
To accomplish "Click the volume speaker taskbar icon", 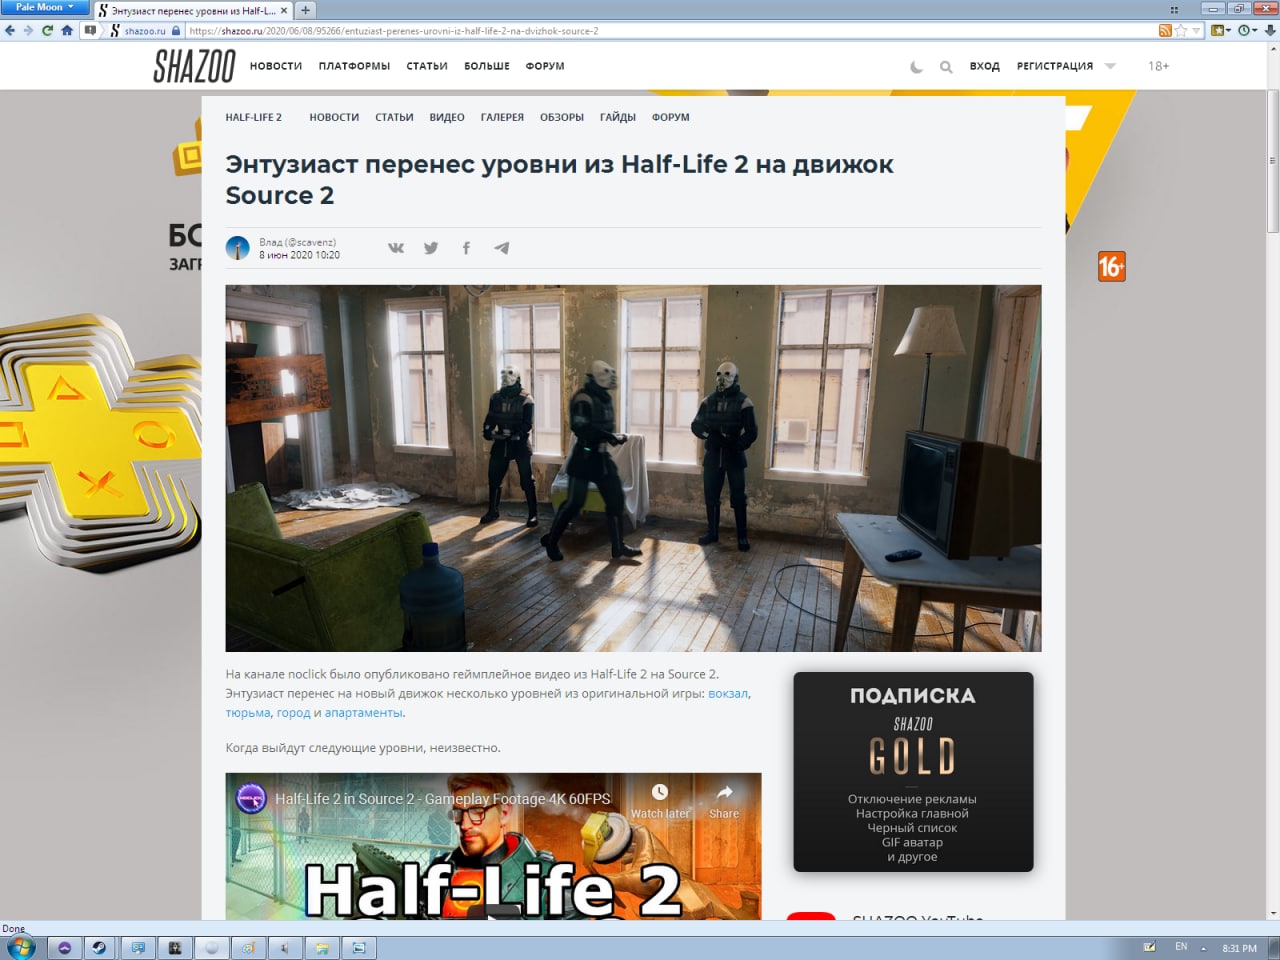I will pyautogui.click(x=285, y=947).
